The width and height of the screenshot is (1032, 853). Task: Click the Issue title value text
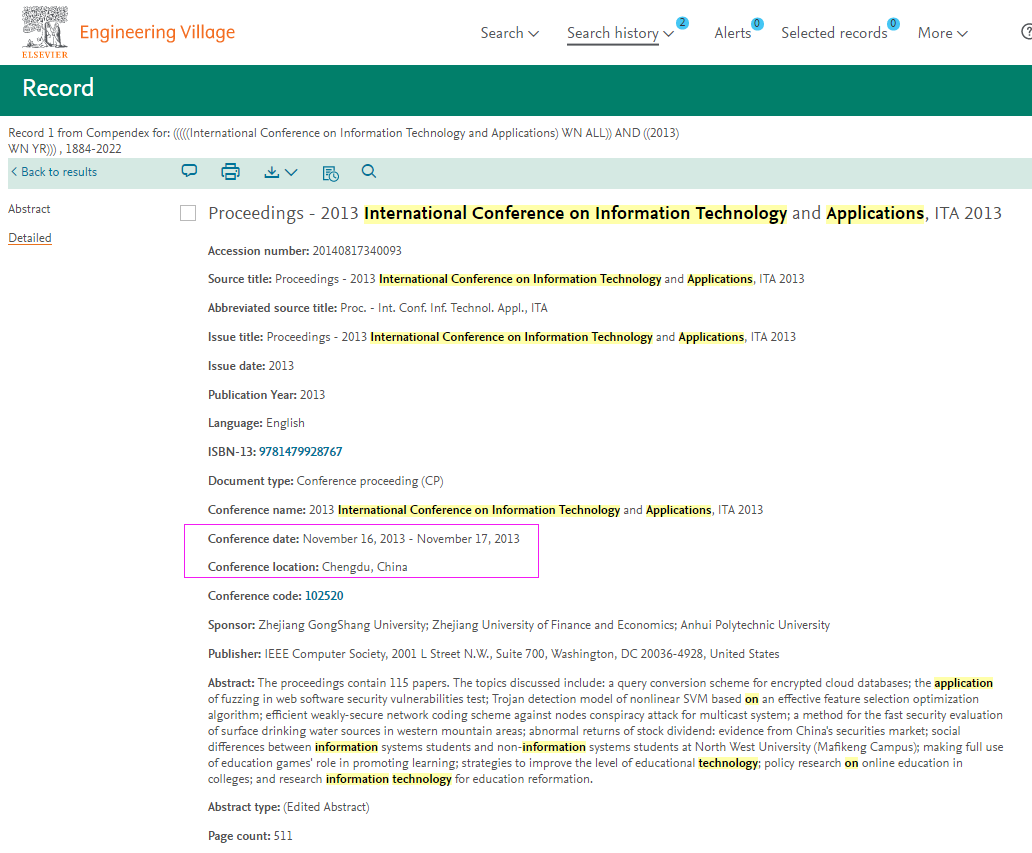pos(531,337)
